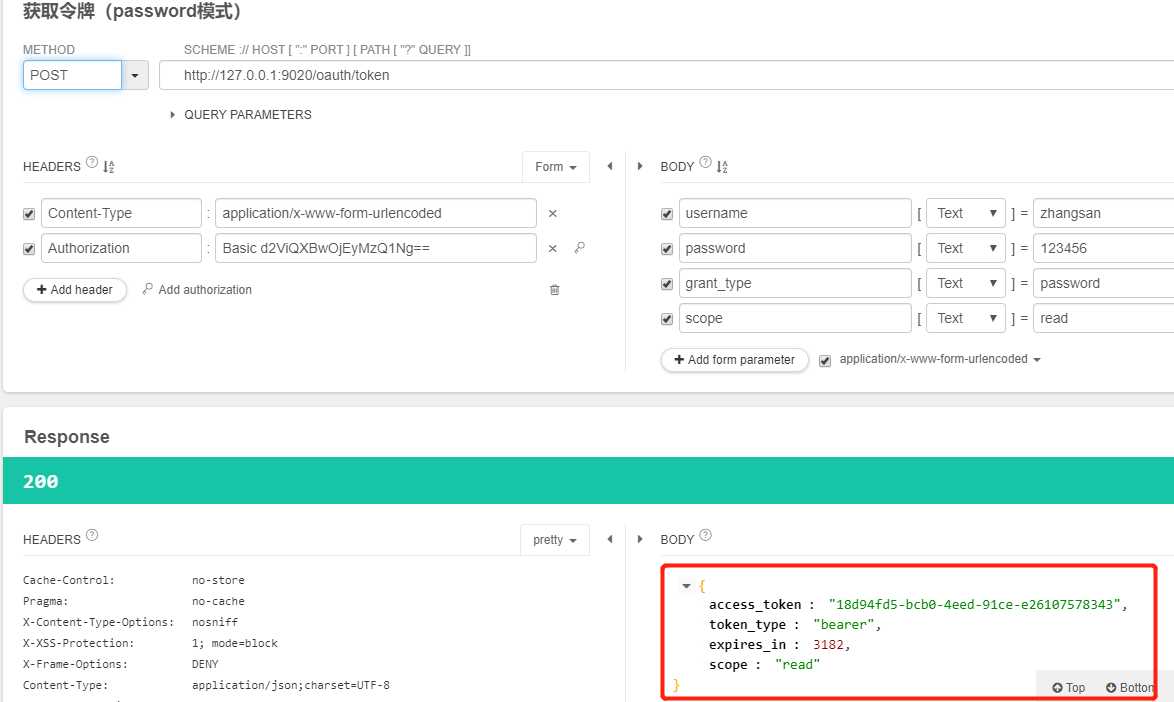Toggle the scope parameter checkbox

coord(667,320)
